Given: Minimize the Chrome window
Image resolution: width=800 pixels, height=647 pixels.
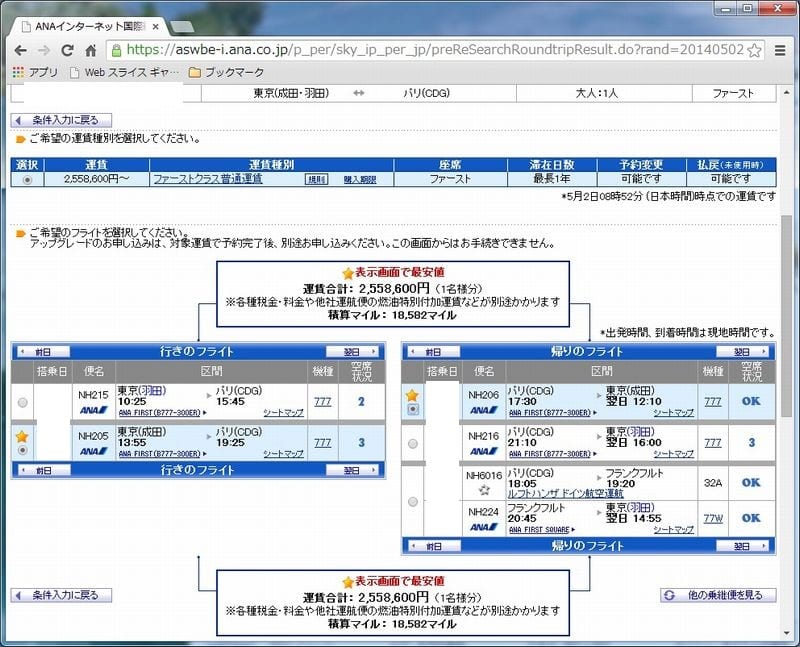Looking at the screenshot, I should coord(725,9).
